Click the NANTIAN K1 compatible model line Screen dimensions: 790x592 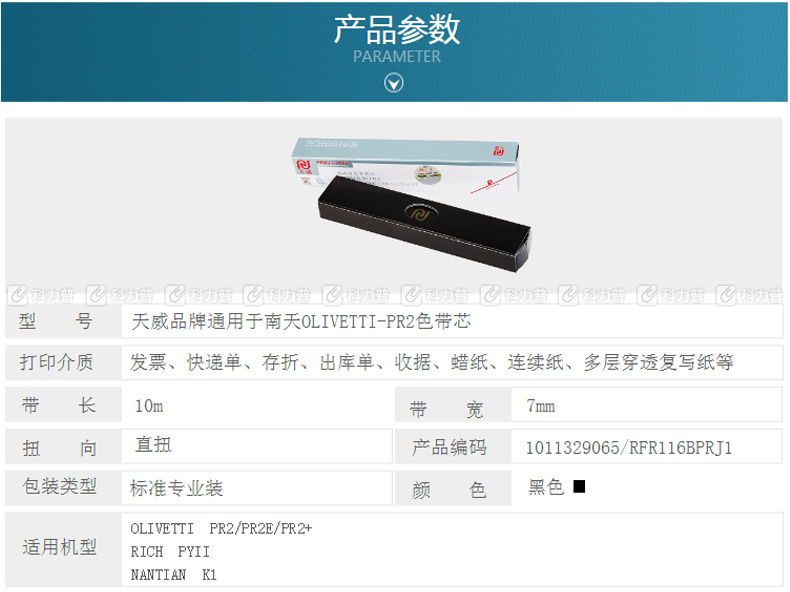point(173,574)
